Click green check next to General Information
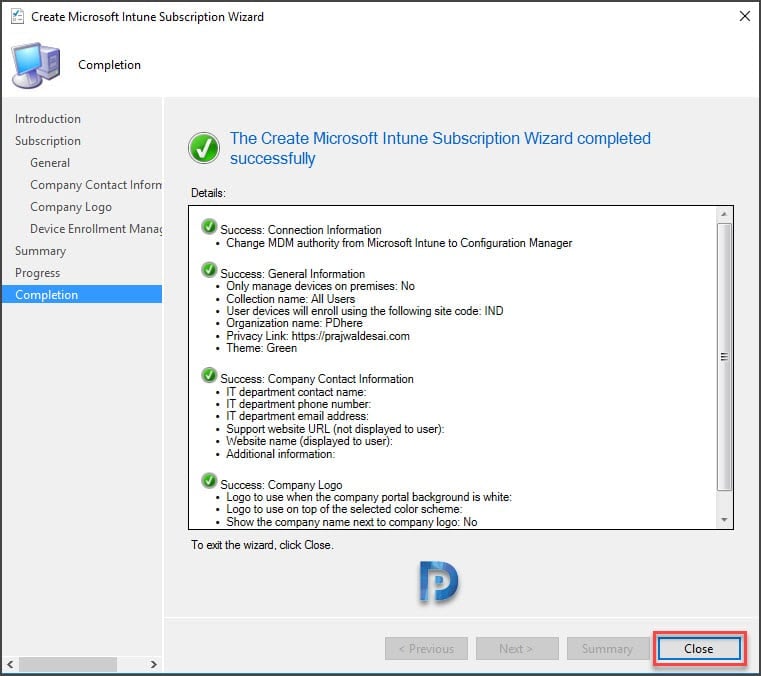This screenshot has width=761, height=676. pyautogui.click(x=209, y=270)
